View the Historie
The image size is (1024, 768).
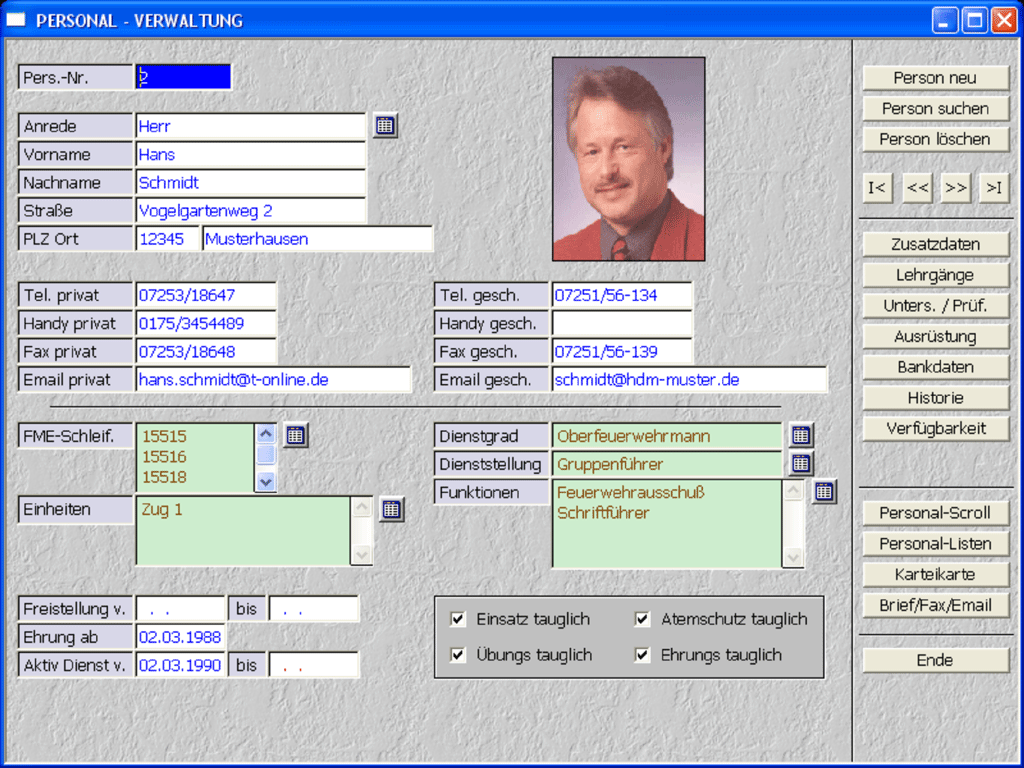[935, 398]
